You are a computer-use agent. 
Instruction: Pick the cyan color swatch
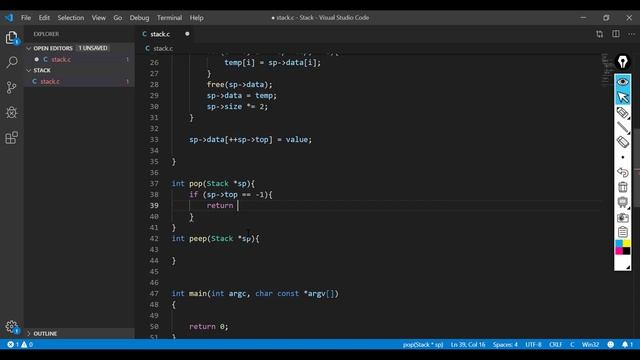pos(619,243)
